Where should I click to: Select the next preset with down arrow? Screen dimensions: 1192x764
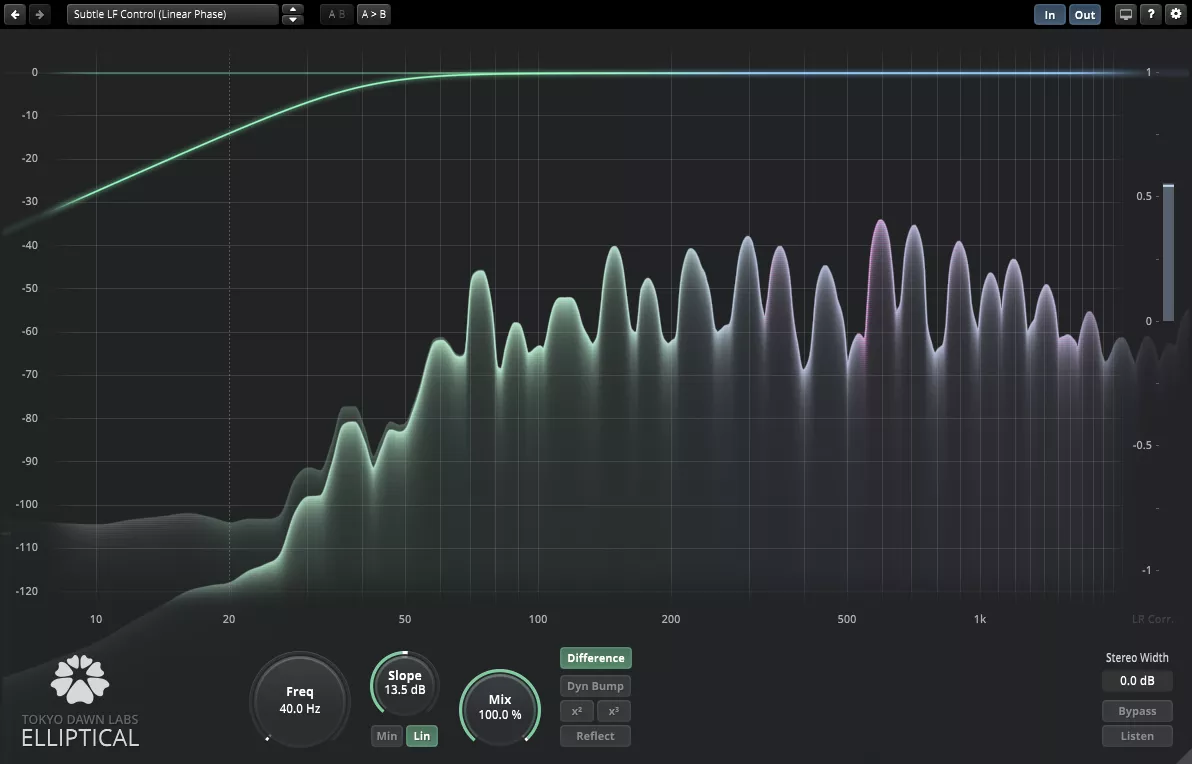(292, 20)
